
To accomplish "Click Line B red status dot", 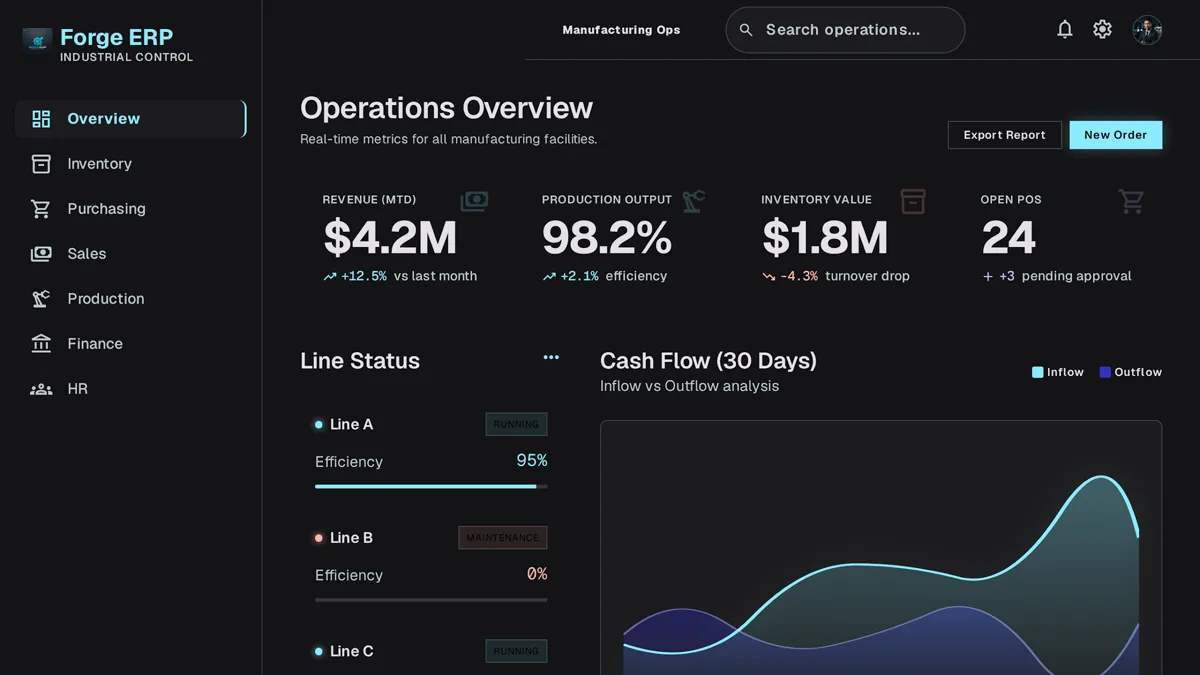I will 319,538.
